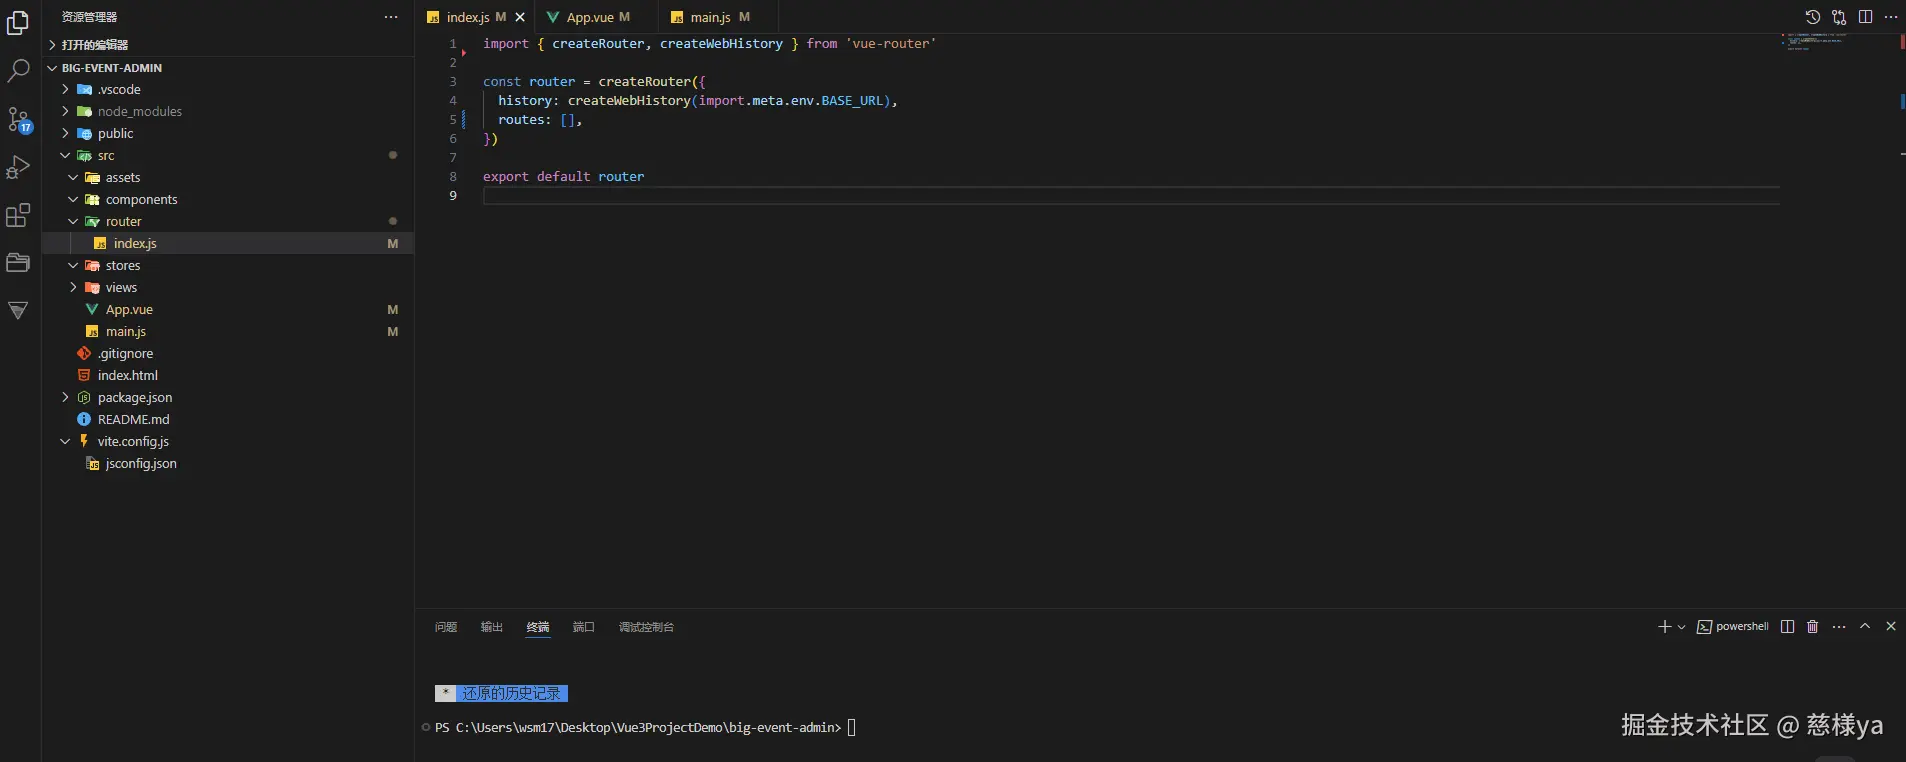Open main.js in the file tree

tap(228, 331)
